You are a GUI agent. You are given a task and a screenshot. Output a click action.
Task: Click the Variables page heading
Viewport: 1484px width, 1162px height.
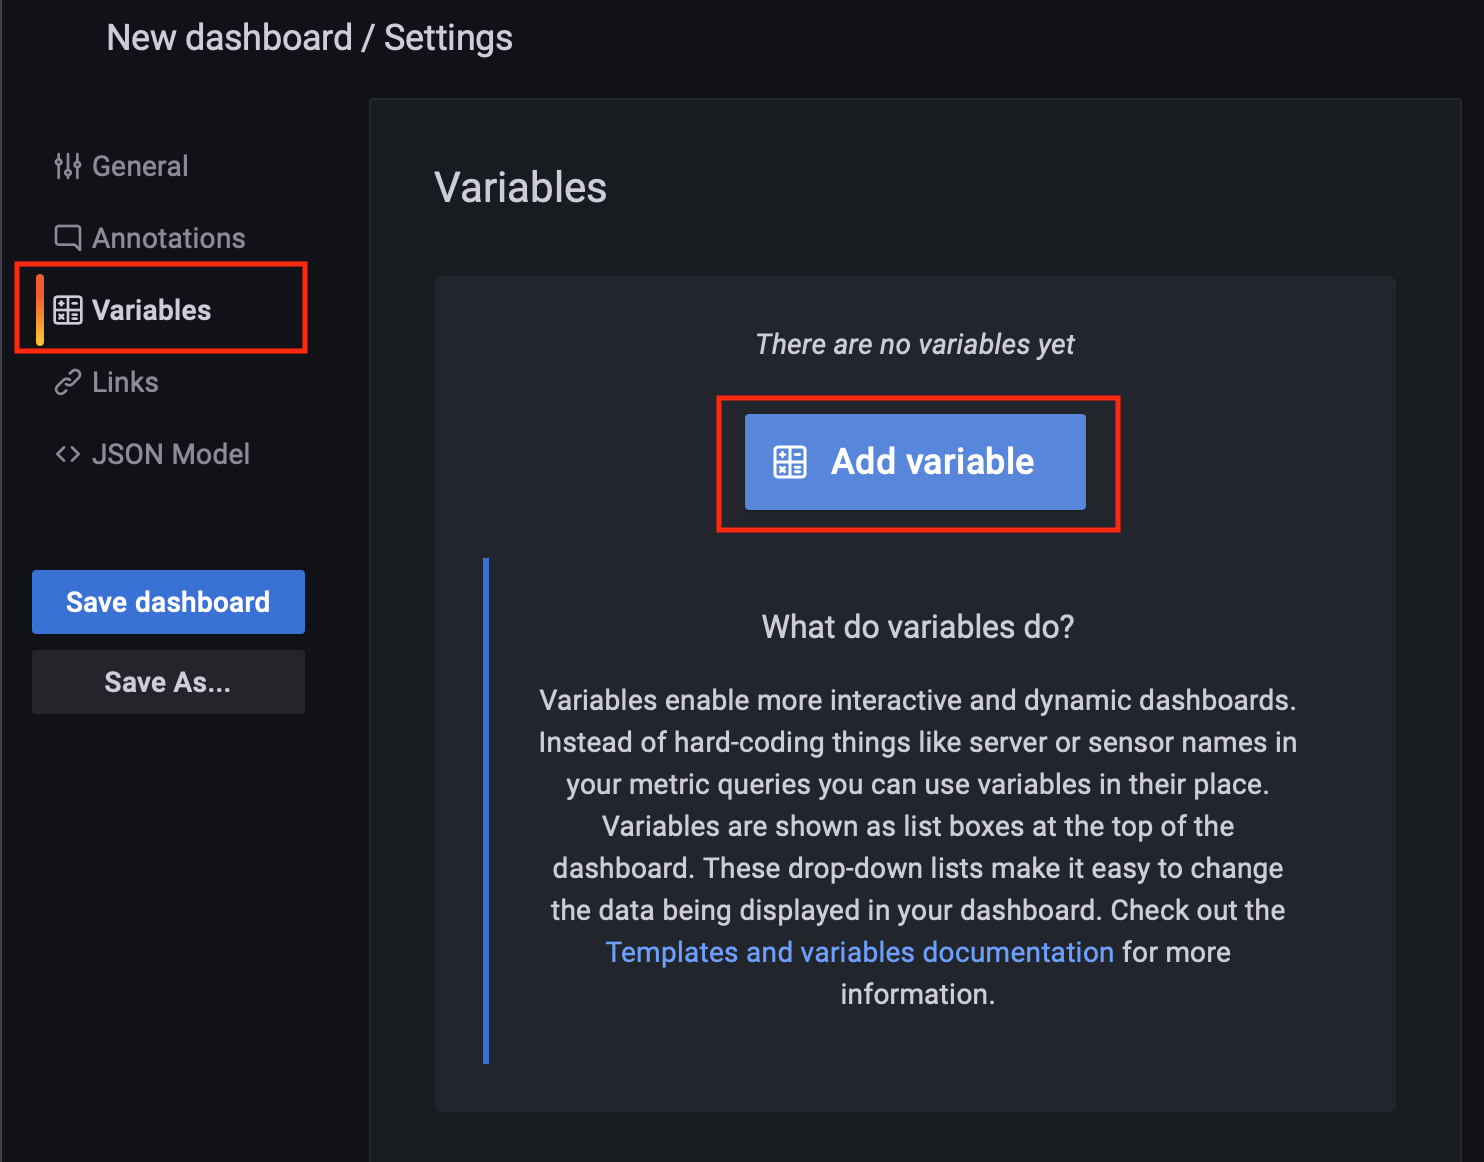click(521, 188)
